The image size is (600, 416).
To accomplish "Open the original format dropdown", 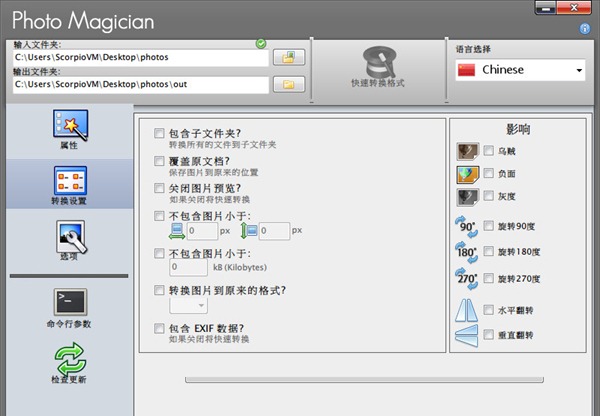I will [x=189, y=305].
